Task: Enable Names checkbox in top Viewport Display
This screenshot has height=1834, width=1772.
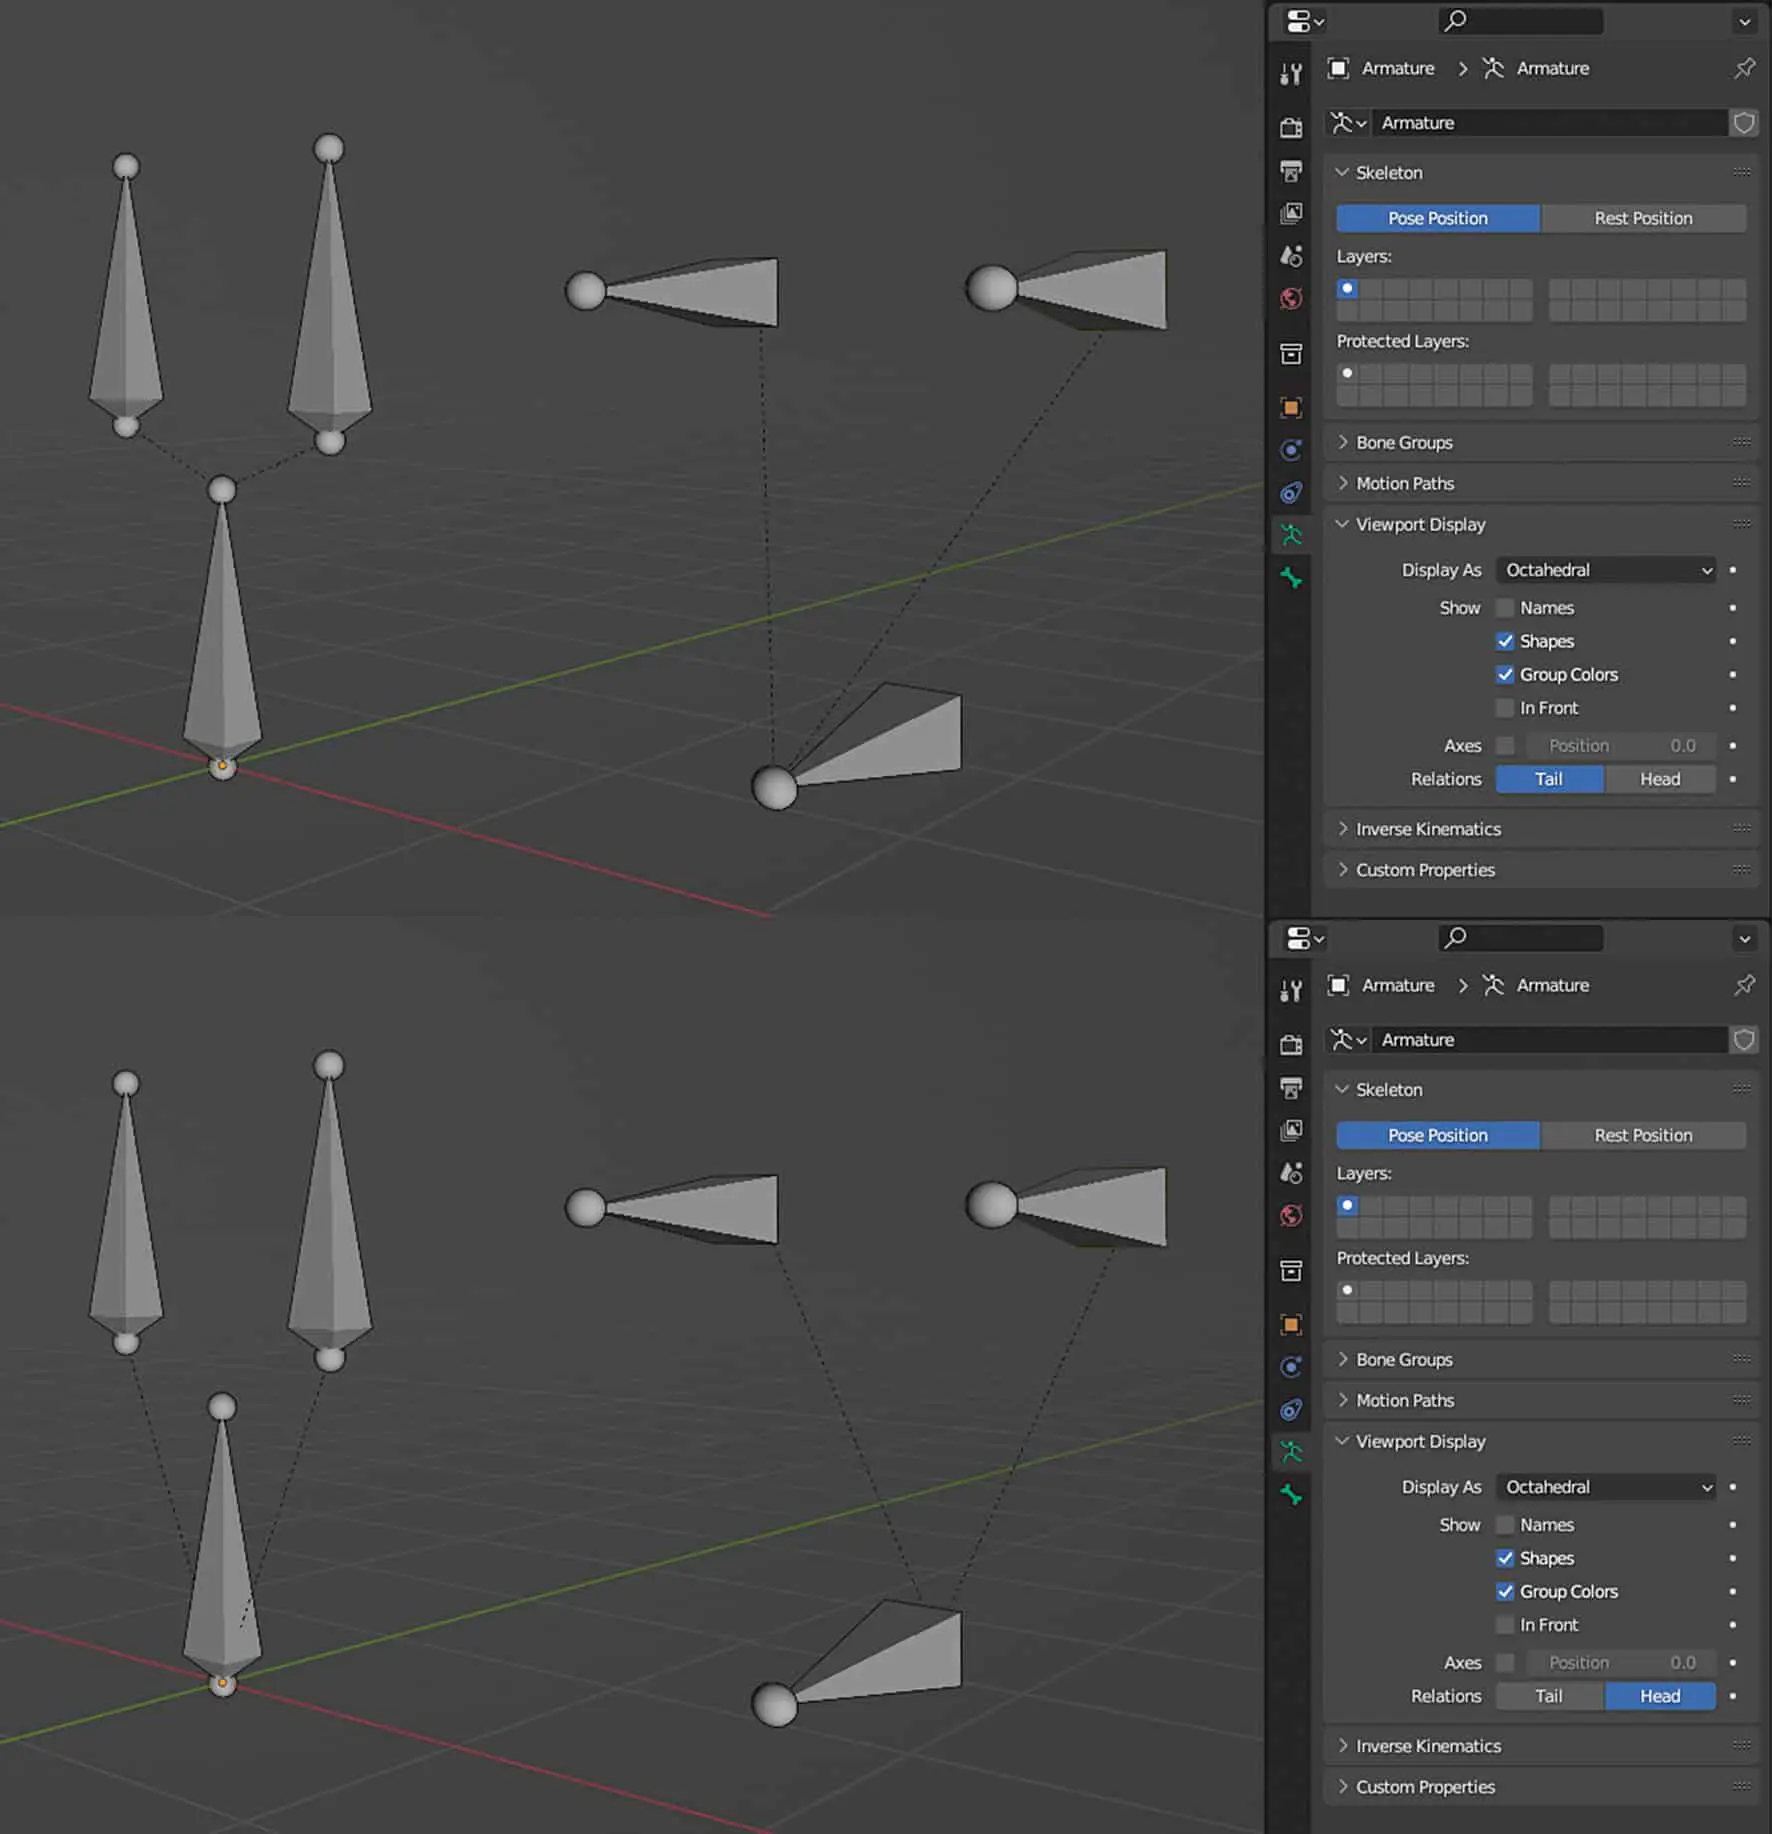Action: click(x=1505, y=608)
